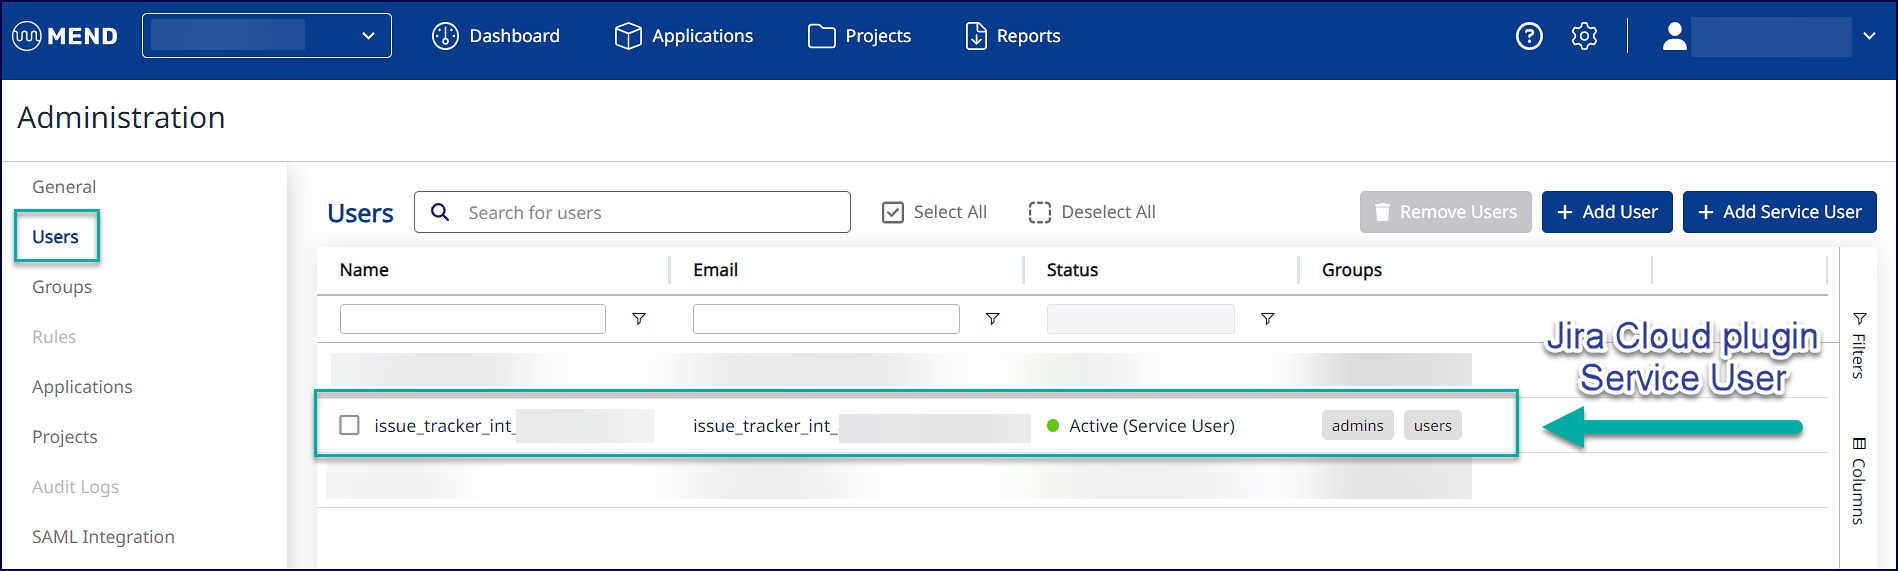
Task: Click Select All users
Action: pyautogui.click(x=934, y=212)
